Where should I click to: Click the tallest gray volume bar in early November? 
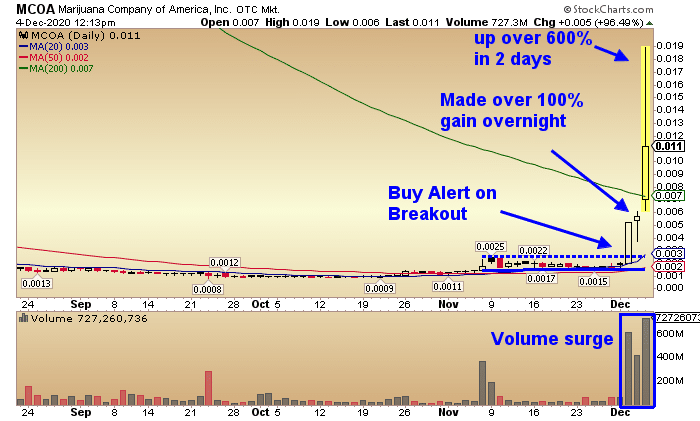point(482,383)
